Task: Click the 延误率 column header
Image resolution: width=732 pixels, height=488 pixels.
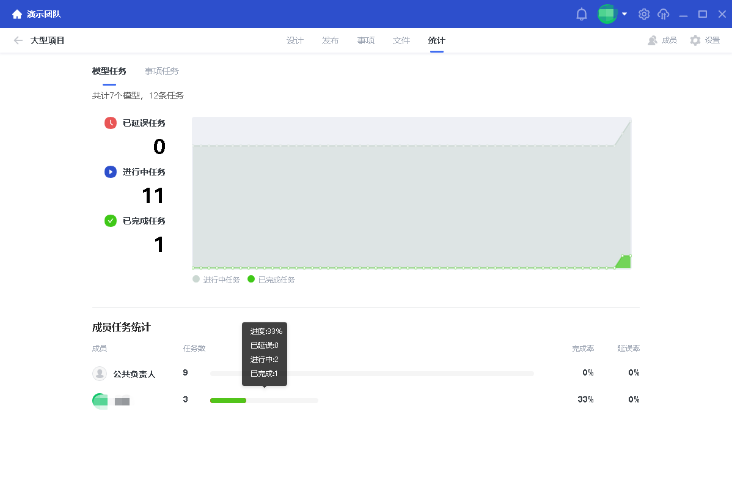Action: (x=628, y=348)
